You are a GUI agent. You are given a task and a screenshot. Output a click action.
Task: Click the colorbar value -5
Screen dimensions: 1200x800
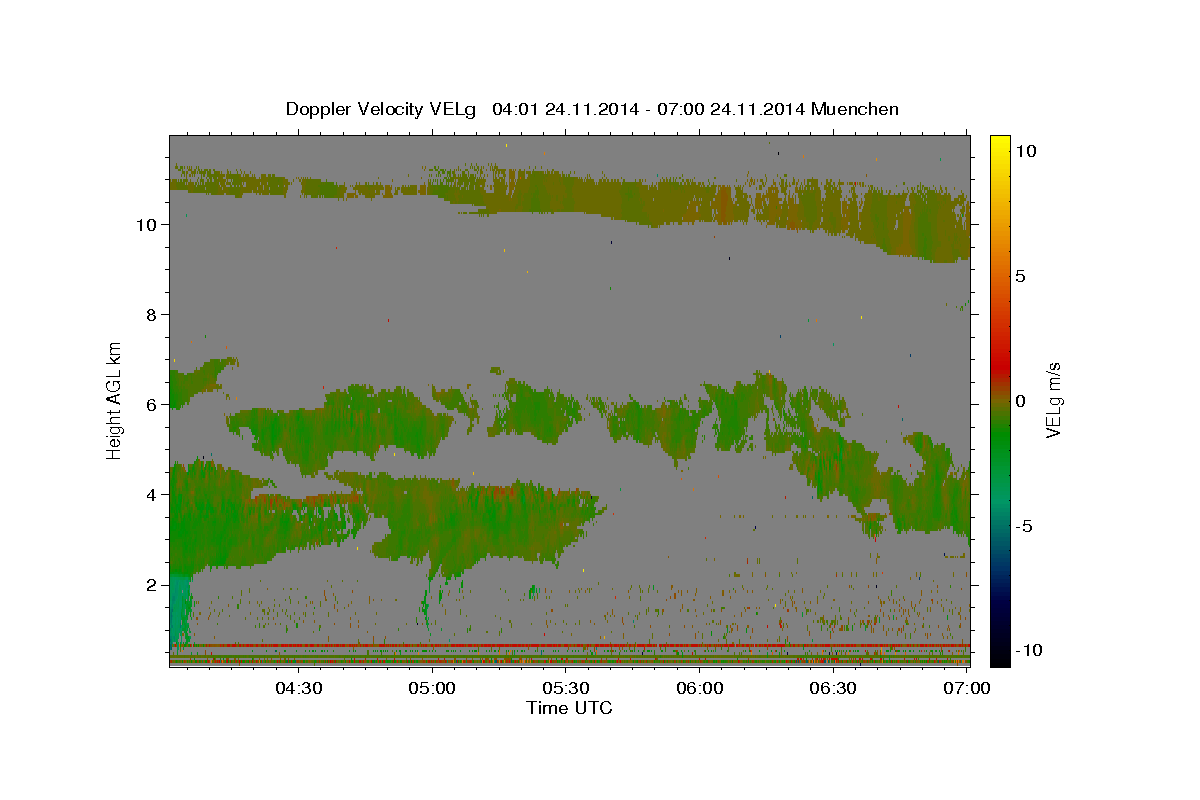pos(1025,526)
